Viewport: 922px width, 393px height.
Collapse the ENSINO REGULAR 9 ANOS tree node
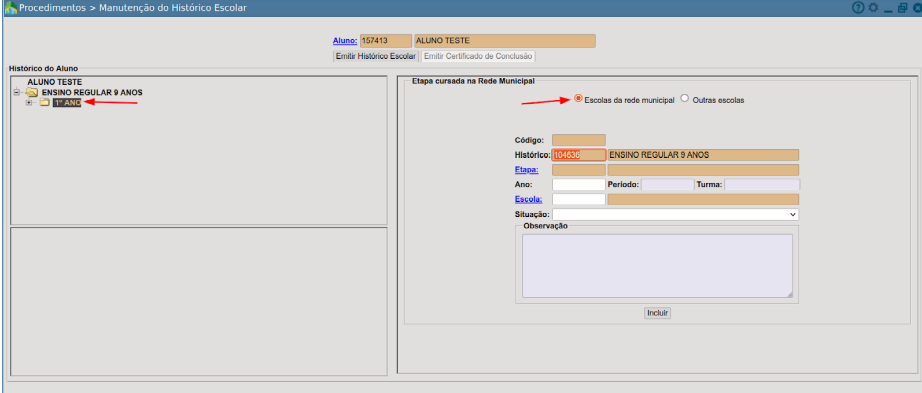tap(17, 92)
